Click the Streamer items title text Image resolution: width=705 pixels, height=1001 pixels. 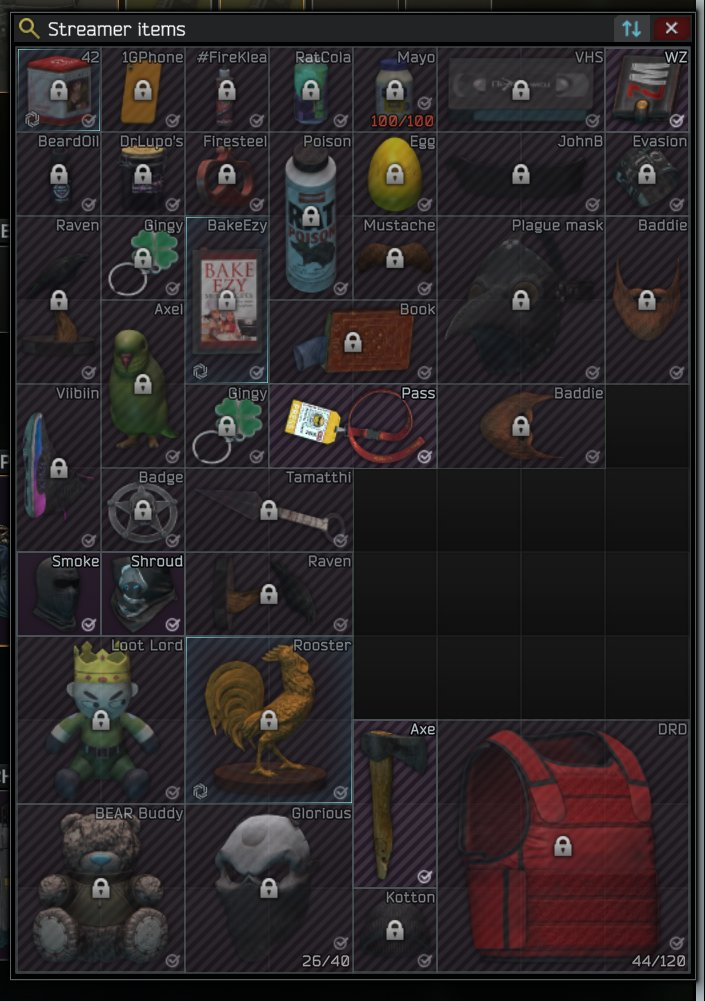(x=116, y=29)
